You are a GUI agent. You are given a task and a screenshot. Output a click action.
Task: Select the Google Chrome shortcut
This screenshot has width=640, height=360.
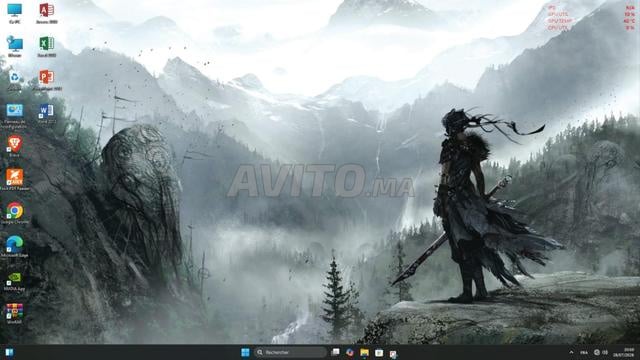pyautogui.click(x=14, y=213)
